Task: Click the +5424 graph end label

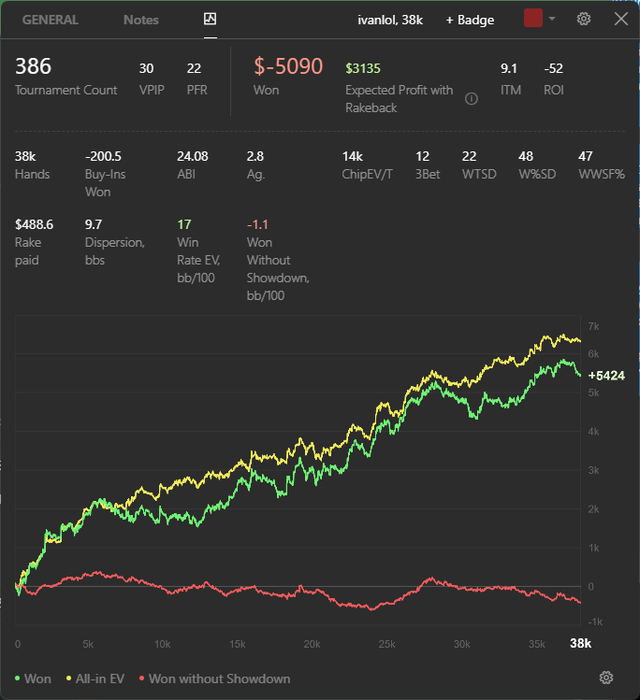Action: pyautogui.click(x=606, y=375)
